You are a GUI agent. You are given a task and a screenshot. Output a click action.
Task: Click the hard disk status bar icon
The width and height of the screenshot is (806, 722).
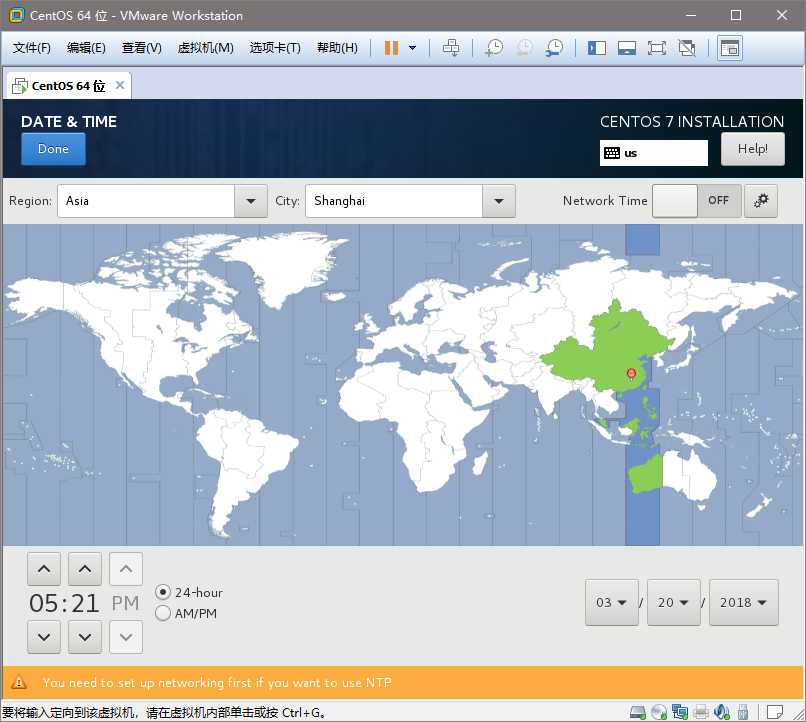[638, 712]
